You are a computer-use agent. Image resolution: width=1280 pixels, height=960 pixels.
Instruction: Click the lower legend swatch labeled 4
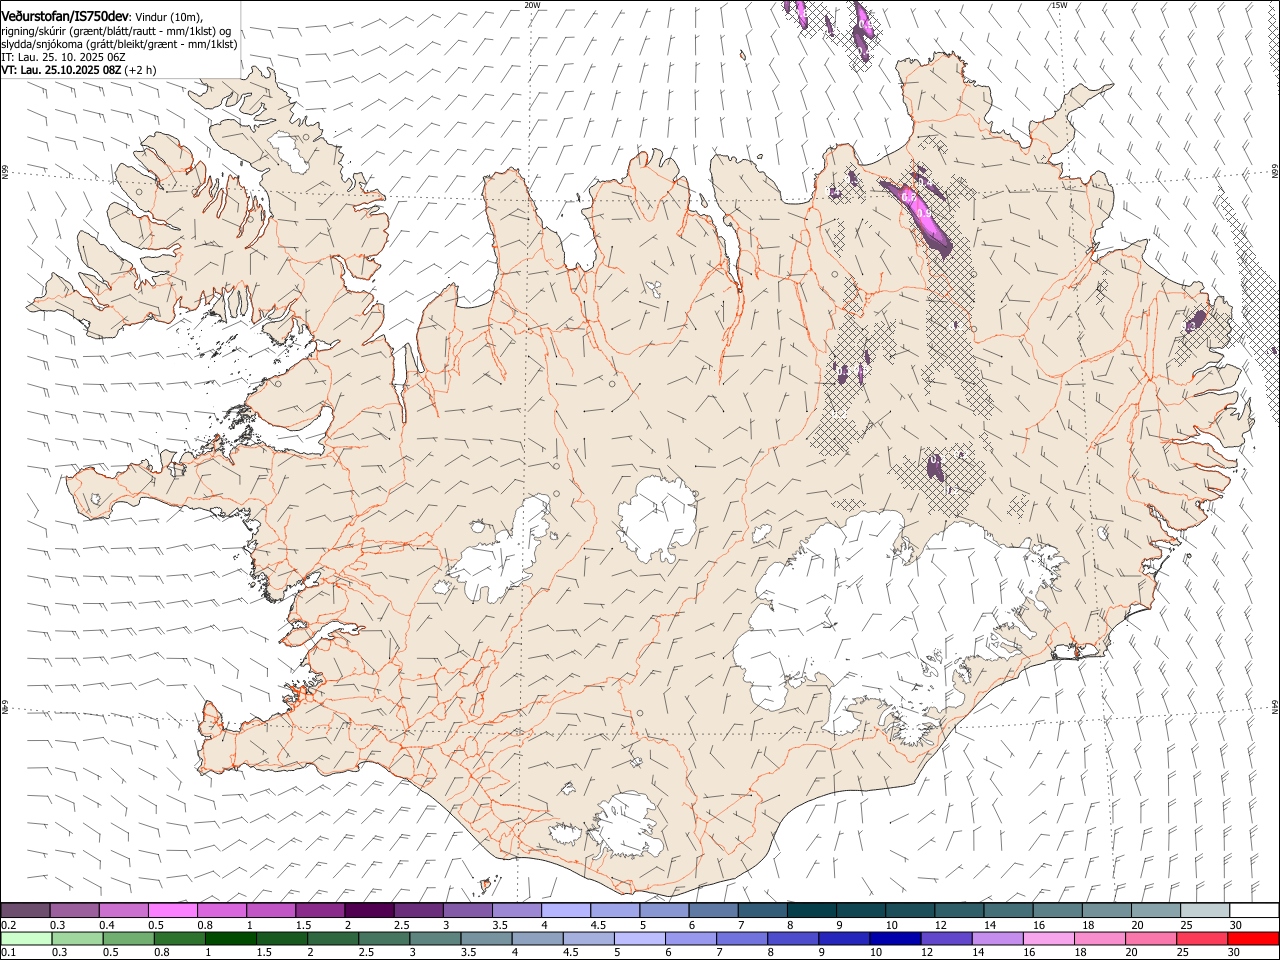[537, 938]
